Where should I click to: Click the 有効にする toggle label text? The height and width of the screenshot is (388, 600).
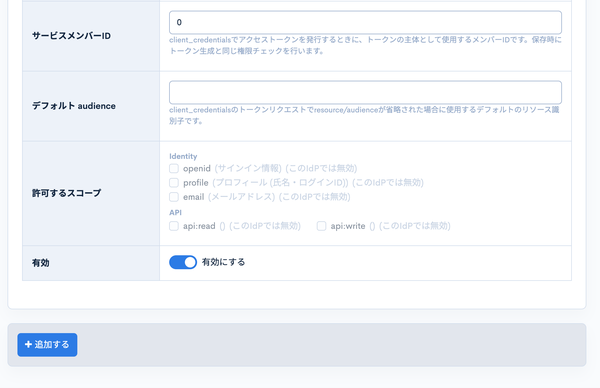pyautogui.click(x=223, y=262)
